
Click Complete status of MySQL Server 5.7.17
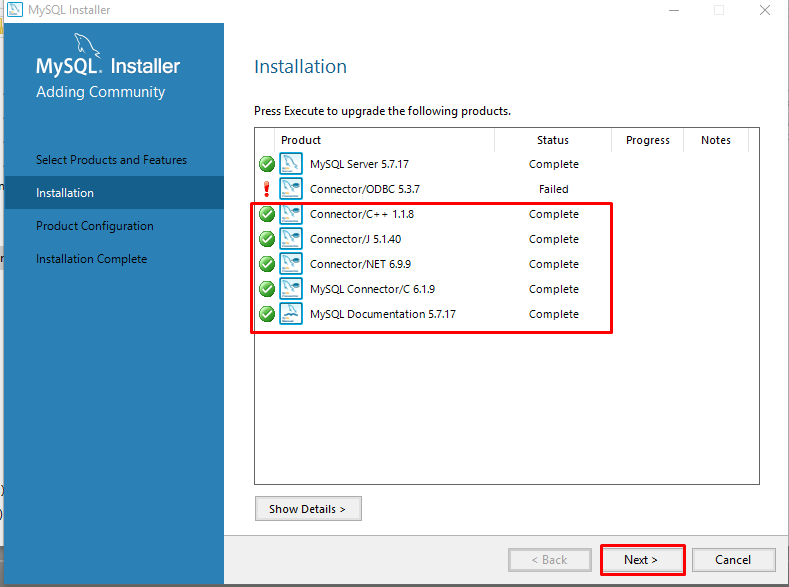point(554,164)
